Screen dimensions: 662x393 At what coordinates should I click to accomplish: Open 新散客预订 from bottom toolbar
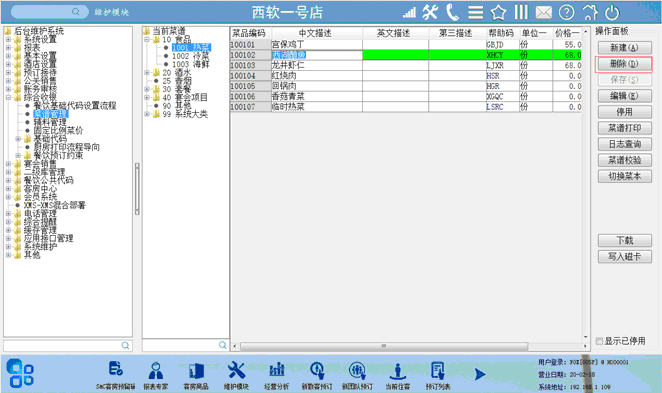317,375
